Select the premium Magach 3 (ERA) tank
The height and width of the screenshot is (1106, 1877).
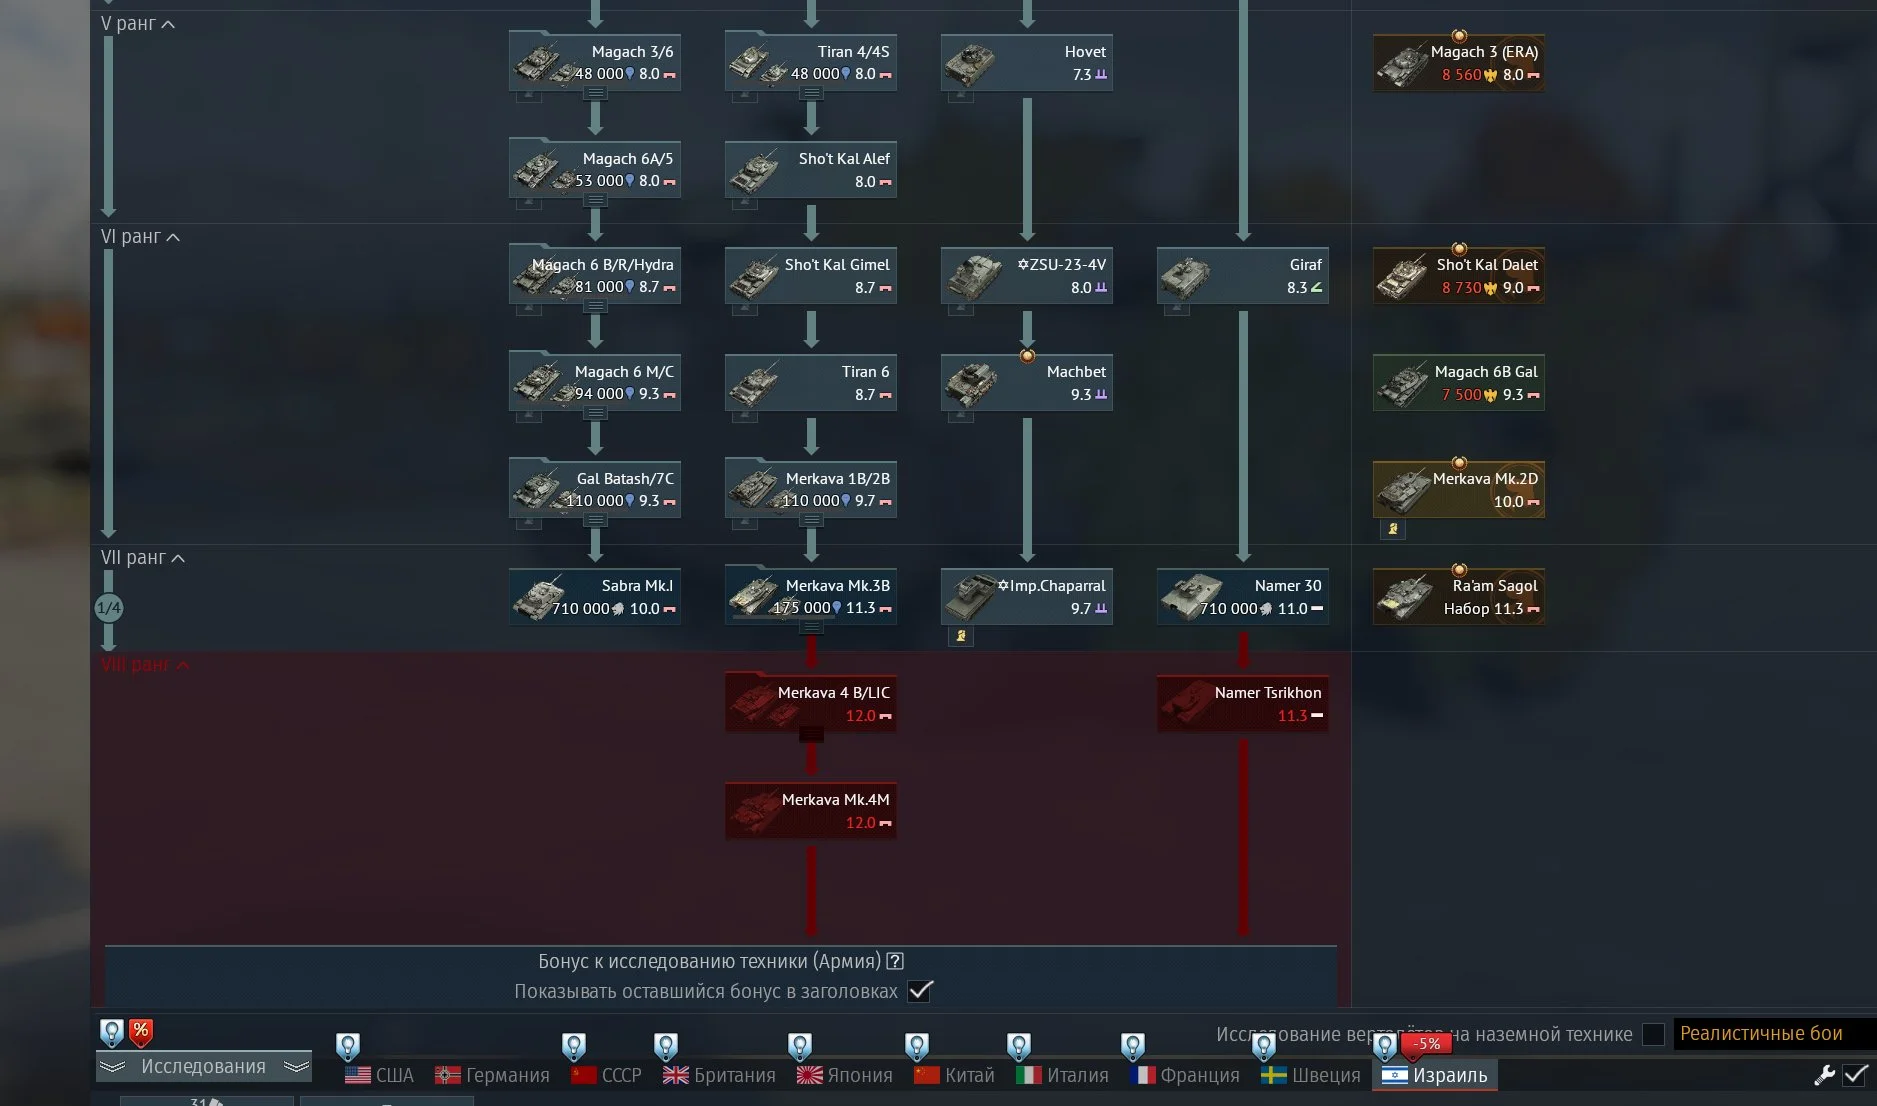[x=1459, y=63]
